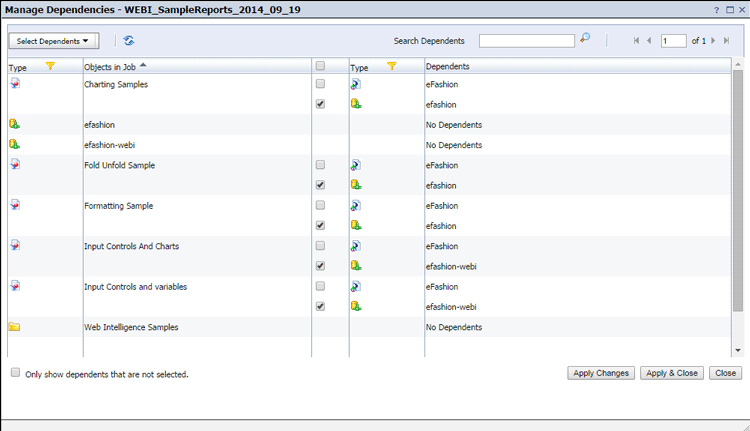
Task: Click the page number input box
Action: [x=673, y=41]
